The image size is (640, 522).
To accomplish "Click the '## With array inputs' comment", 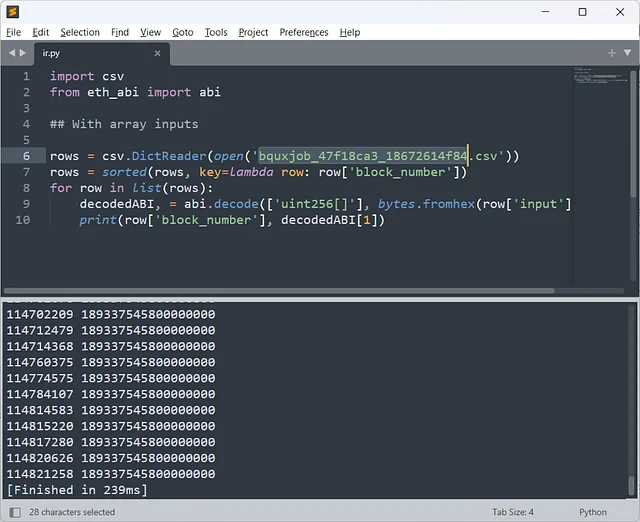I will tap(124, 124).
